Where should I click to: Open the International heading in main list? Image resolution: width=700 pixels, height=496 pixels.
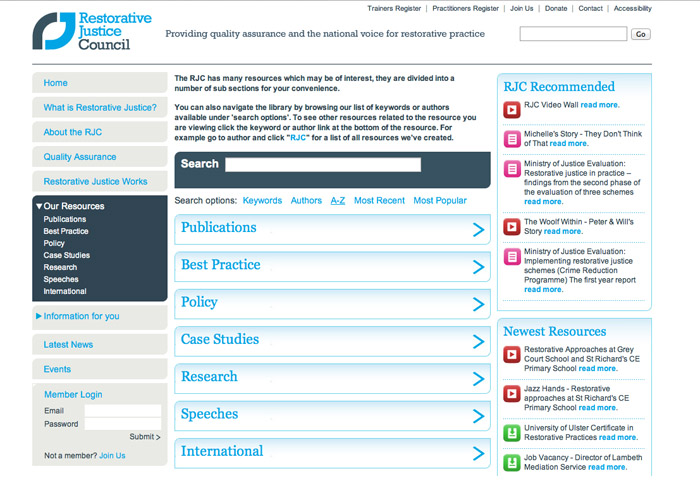(222, 451)
